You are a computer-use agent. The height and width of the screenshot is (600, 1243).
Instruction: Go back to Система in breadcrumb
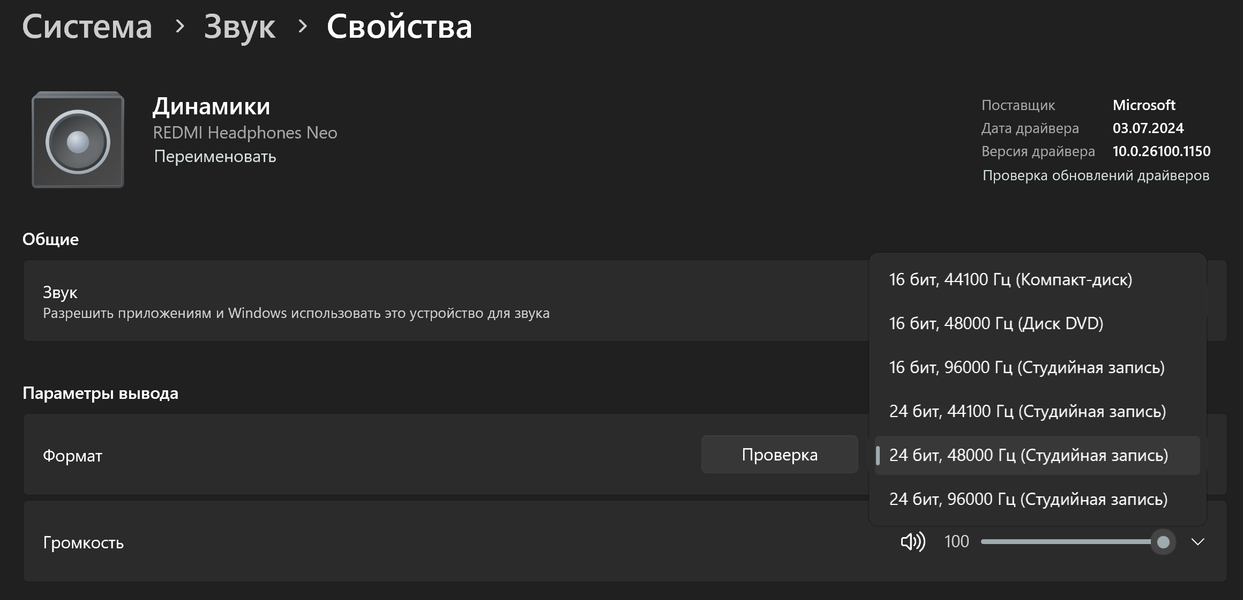[87, 26]
